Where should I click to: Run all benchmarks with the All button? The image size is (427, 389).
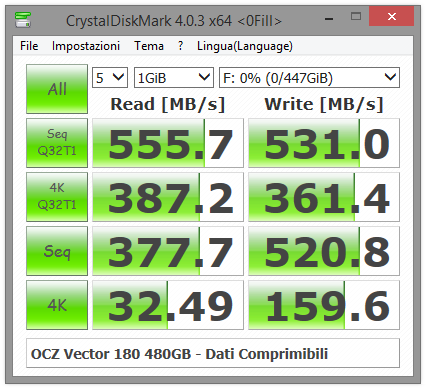point(57,89)
